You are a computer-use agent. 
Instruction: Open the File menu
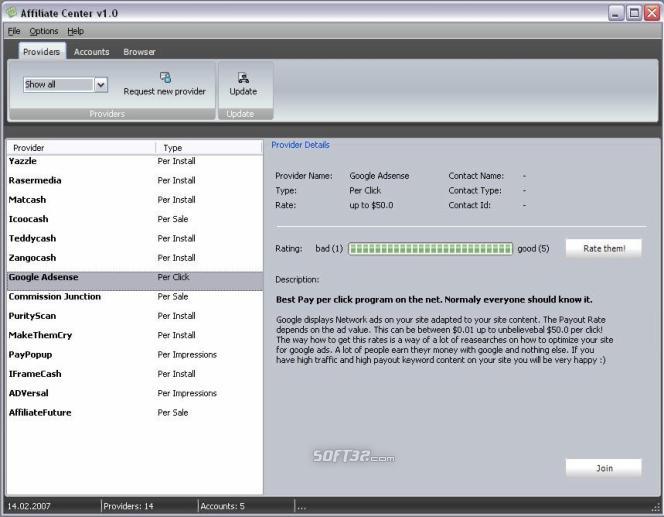click(14, 31)
